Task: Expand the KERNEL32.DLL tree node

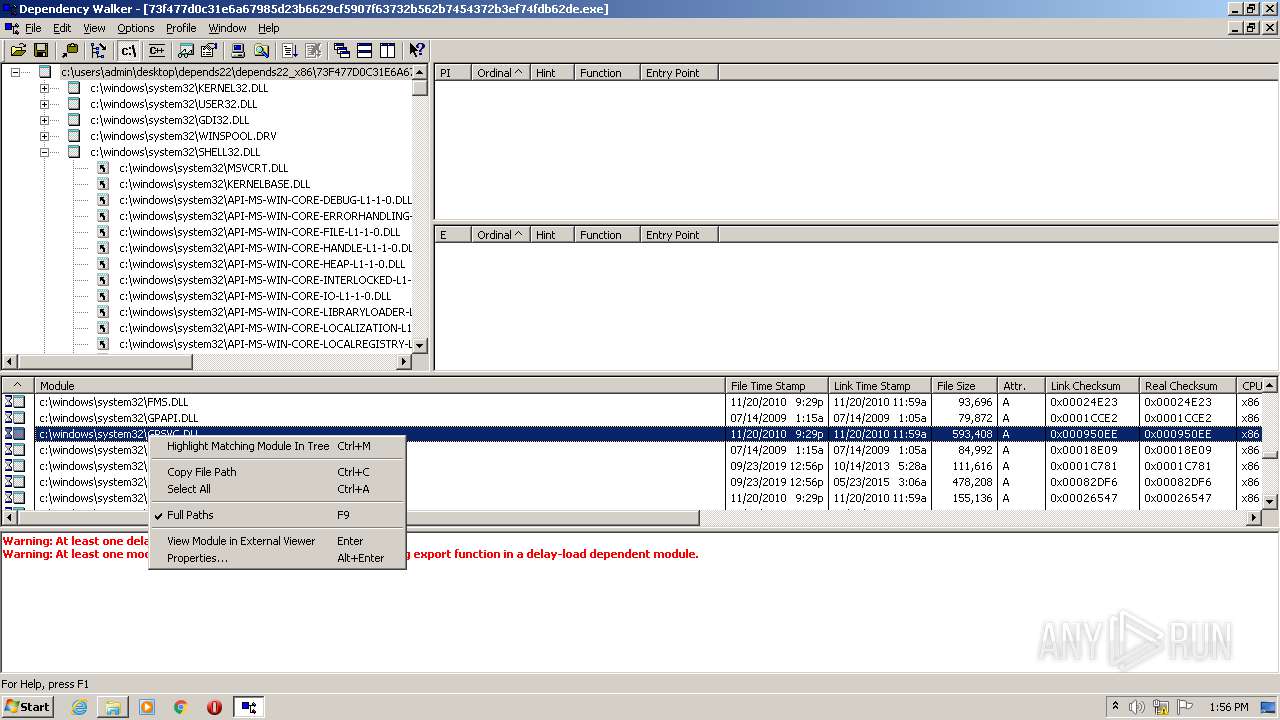Action: click(44, 88)
